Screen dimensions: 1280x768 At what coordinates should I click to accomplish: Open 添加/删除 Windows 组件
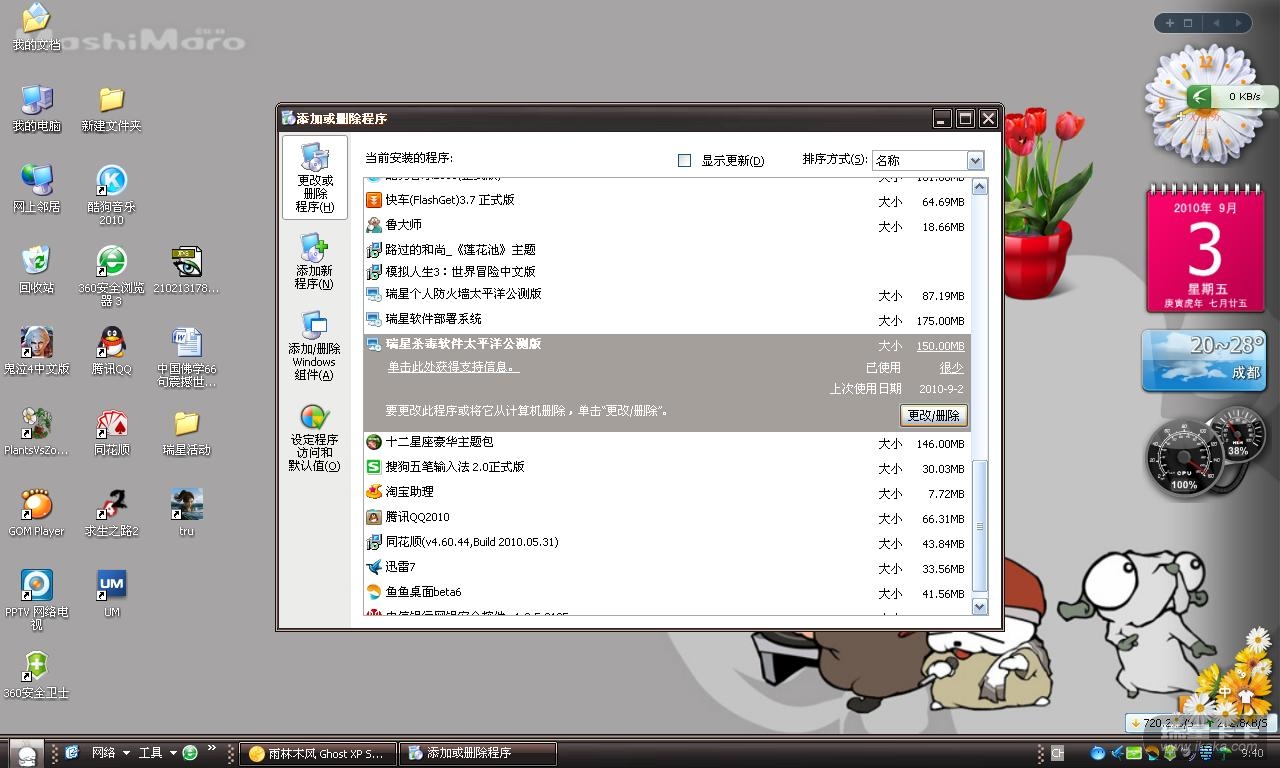[314, 346]
